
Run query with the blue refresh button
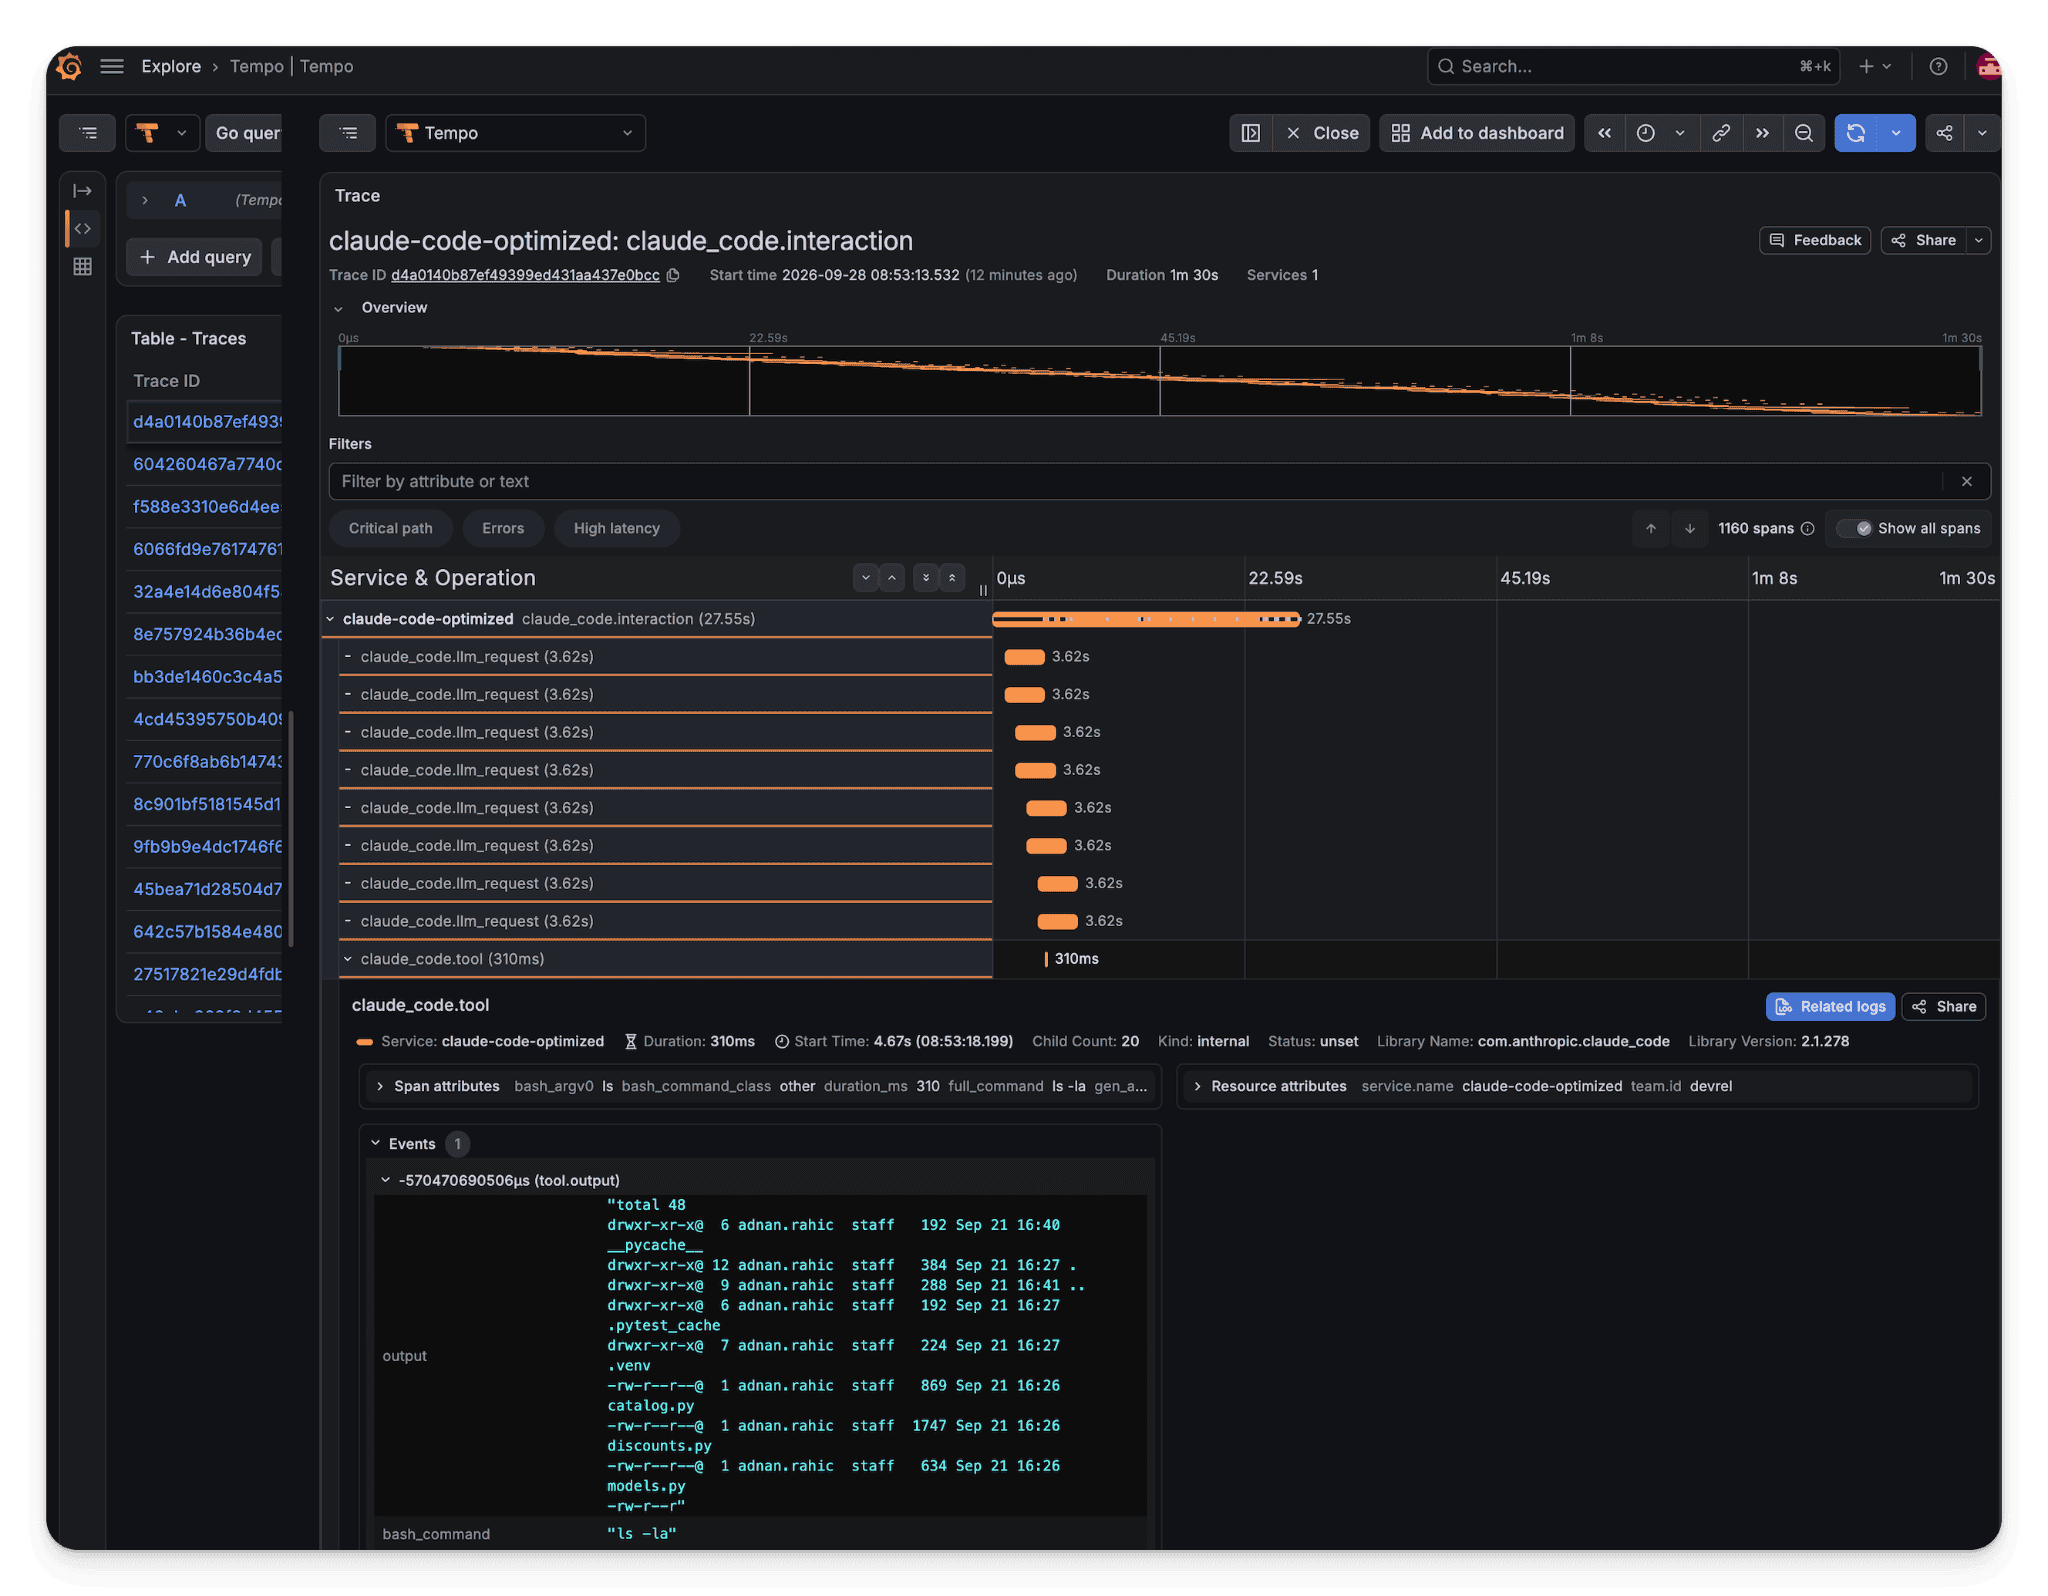[x=1856, y=133]
